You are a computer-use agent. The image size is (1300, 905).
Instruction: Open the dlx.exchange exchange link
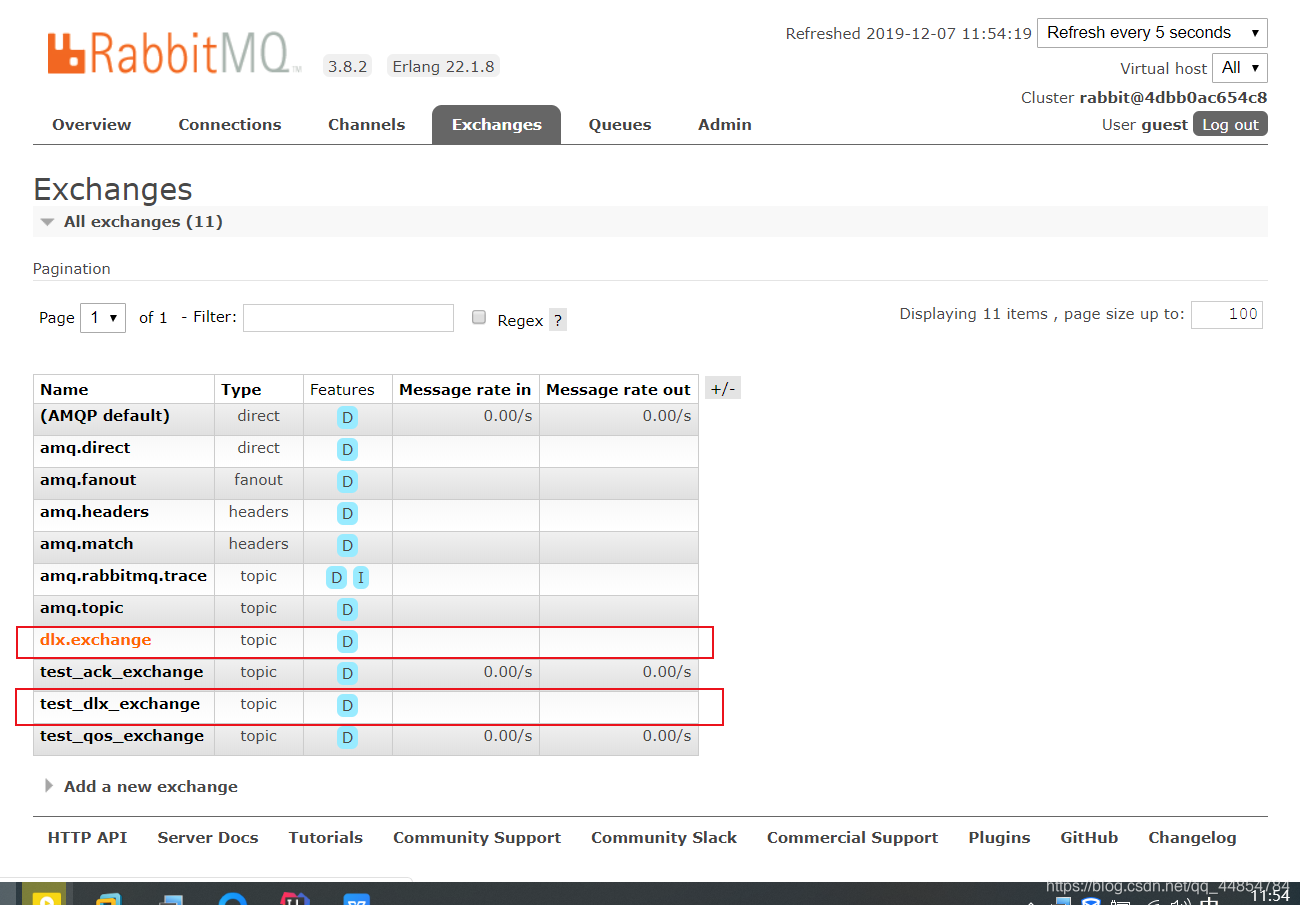tap(96, 640)
